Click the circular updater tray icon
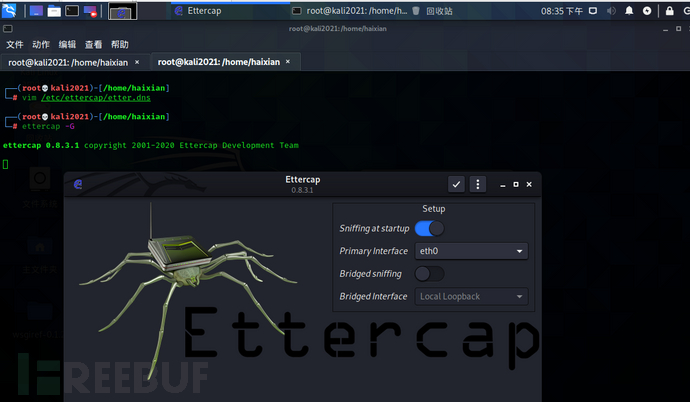Viewport: 690px width, 402px height. click(x=647, y=11)
